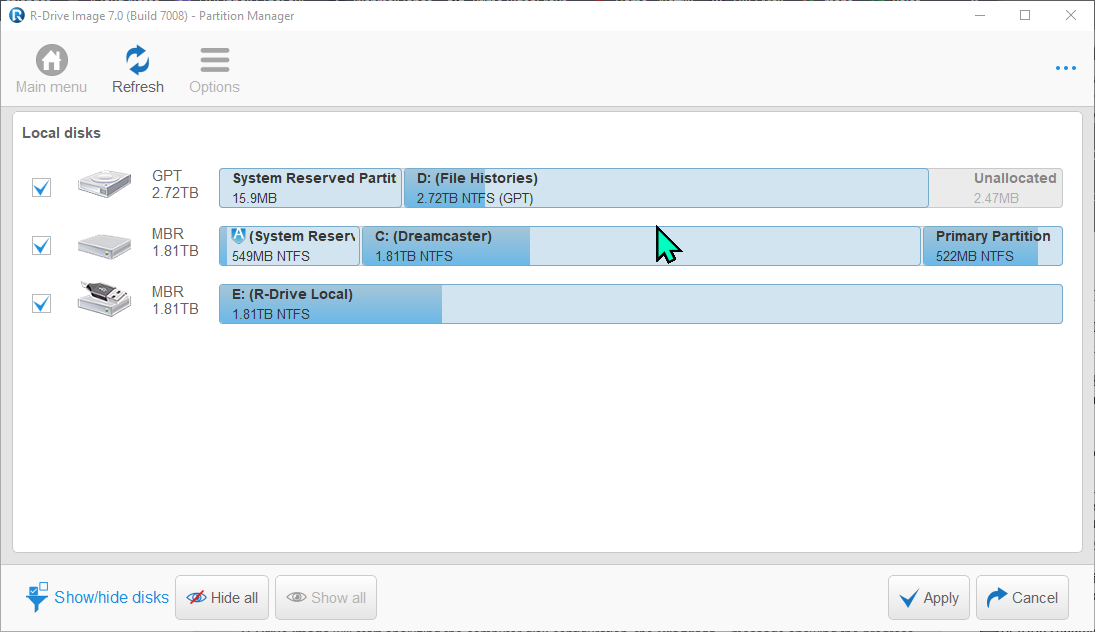Viewport: 1095px width, 632px height.
Task: Click the Refresh icon in the toolbar
Action: (x=137, y=60)
